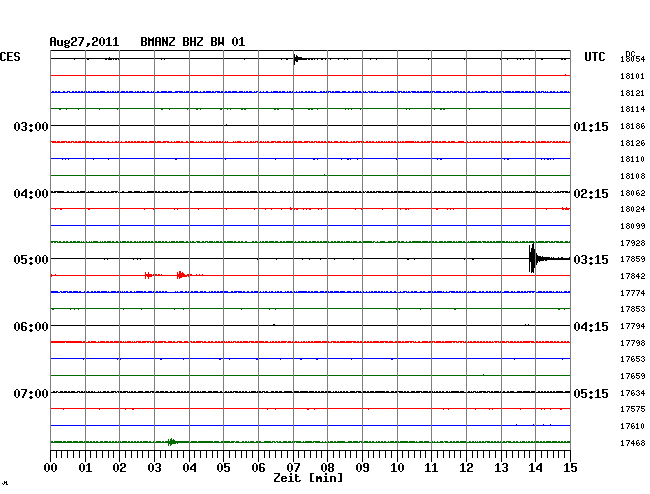Viewport: 650px width, 494px height.
Task: Click the Zeit [min] axis title
Action: pyautogui.click(x=308, y=478)
